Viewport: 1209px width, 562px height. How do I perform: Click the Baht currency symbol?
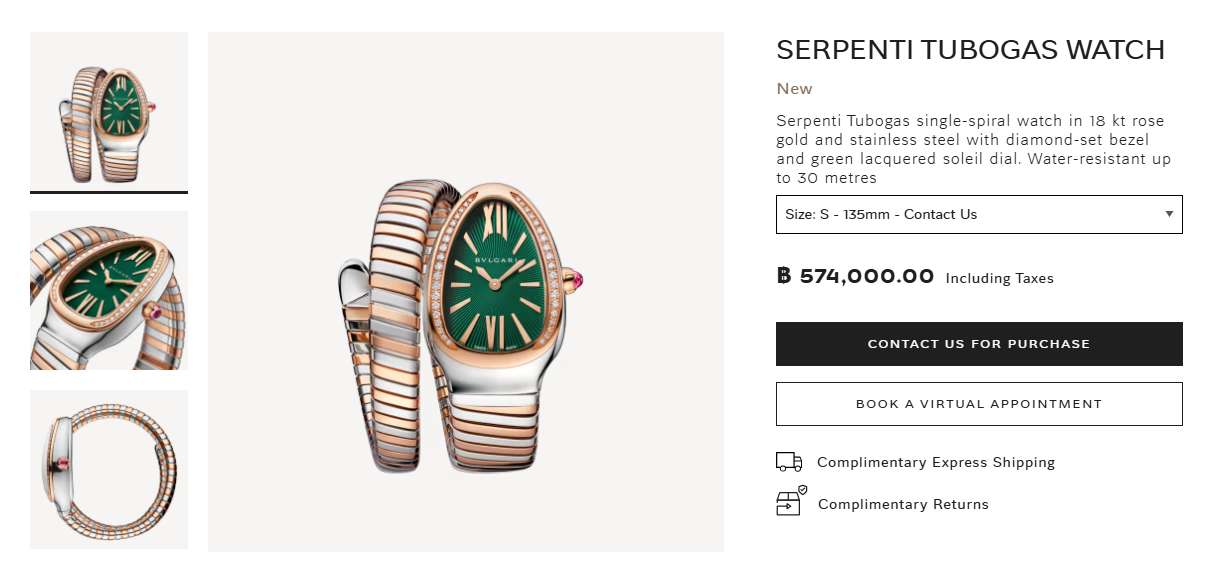coord(784,276)
